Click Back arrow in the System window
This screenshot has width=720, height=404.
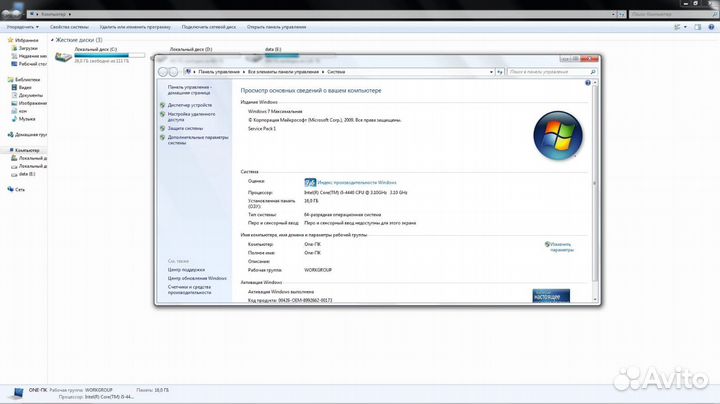162,72
